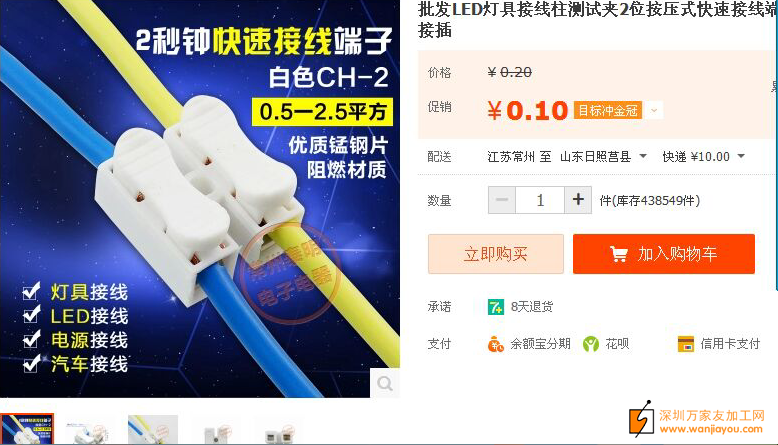Click the green 7+ return-guarantee icon
The width and height of the screenshot is (778, 445).
[496, 307]
